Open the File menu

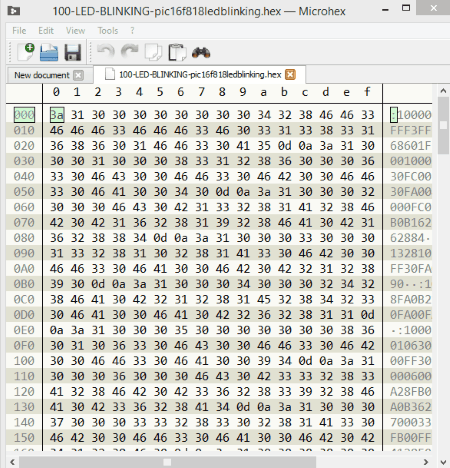[x=19, y=31]
